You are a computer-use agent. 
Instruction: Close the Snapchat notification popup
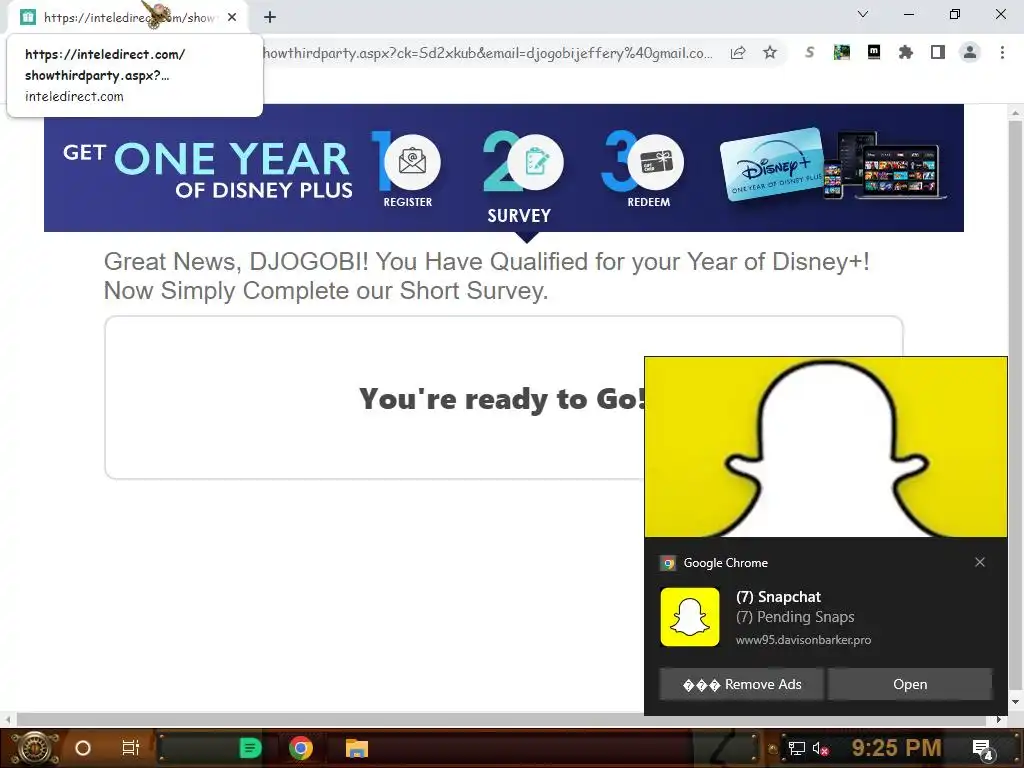[980, 562]
